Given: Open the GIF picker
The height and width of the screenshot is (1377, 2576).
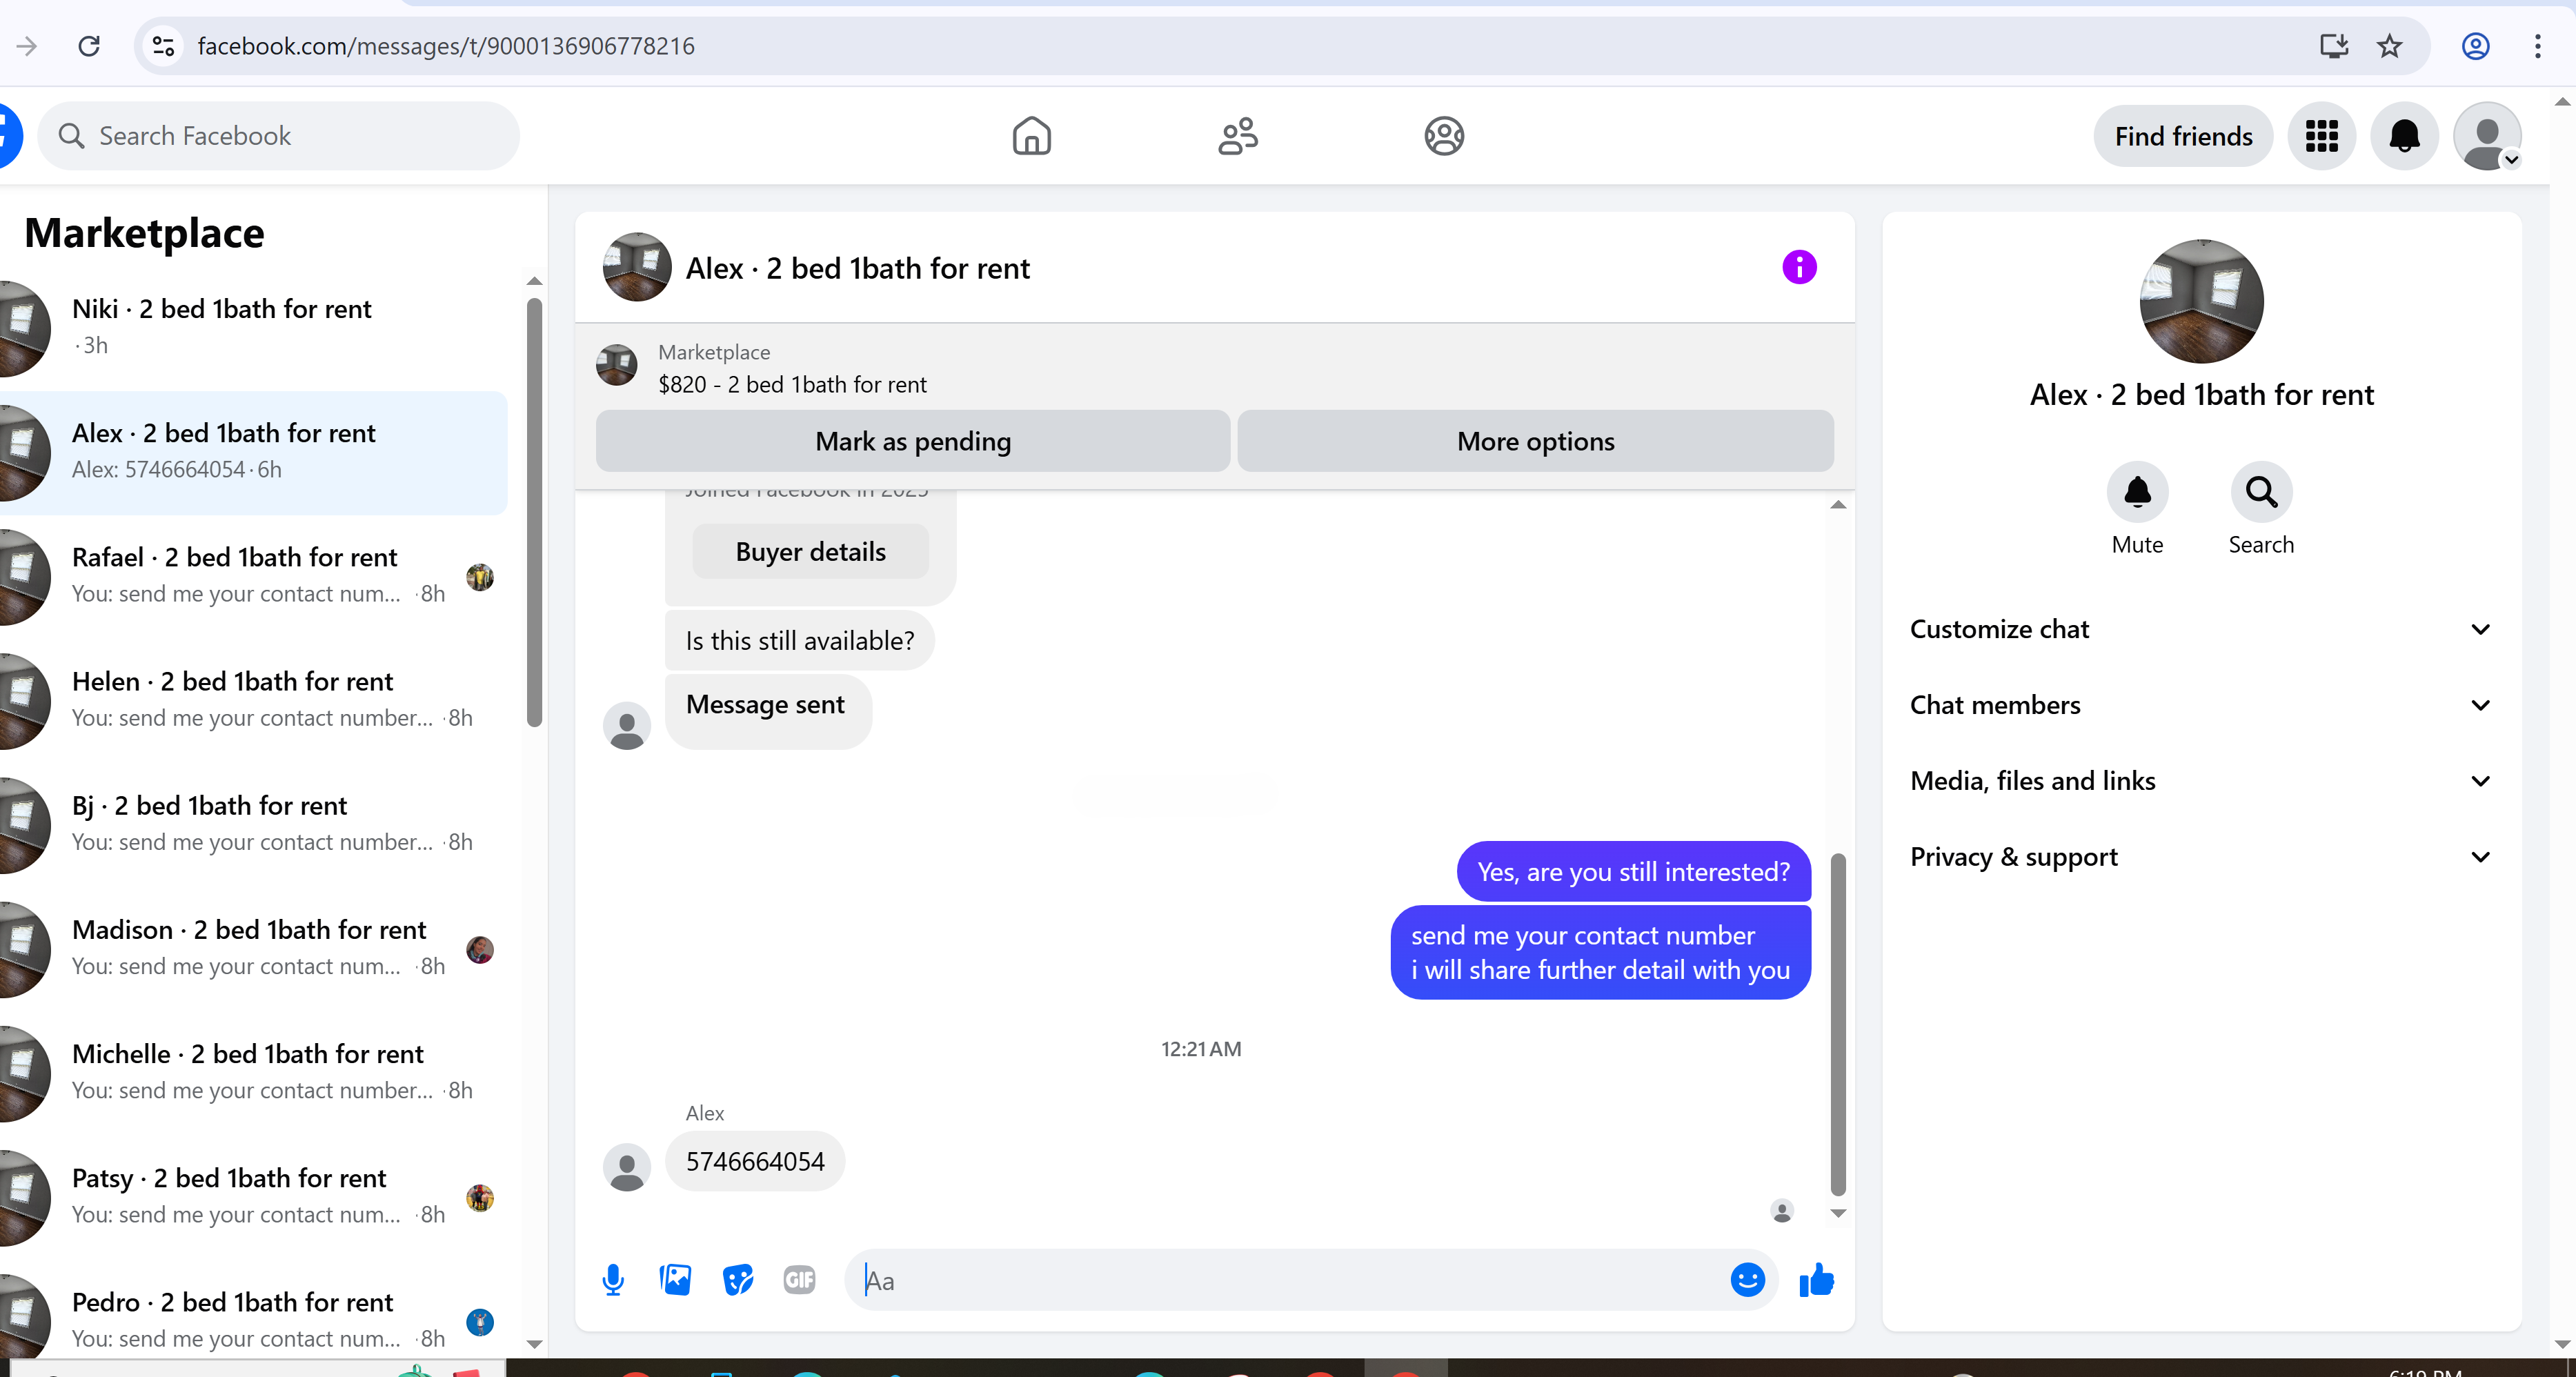Looking at the screenshot, I should 799,1280.
